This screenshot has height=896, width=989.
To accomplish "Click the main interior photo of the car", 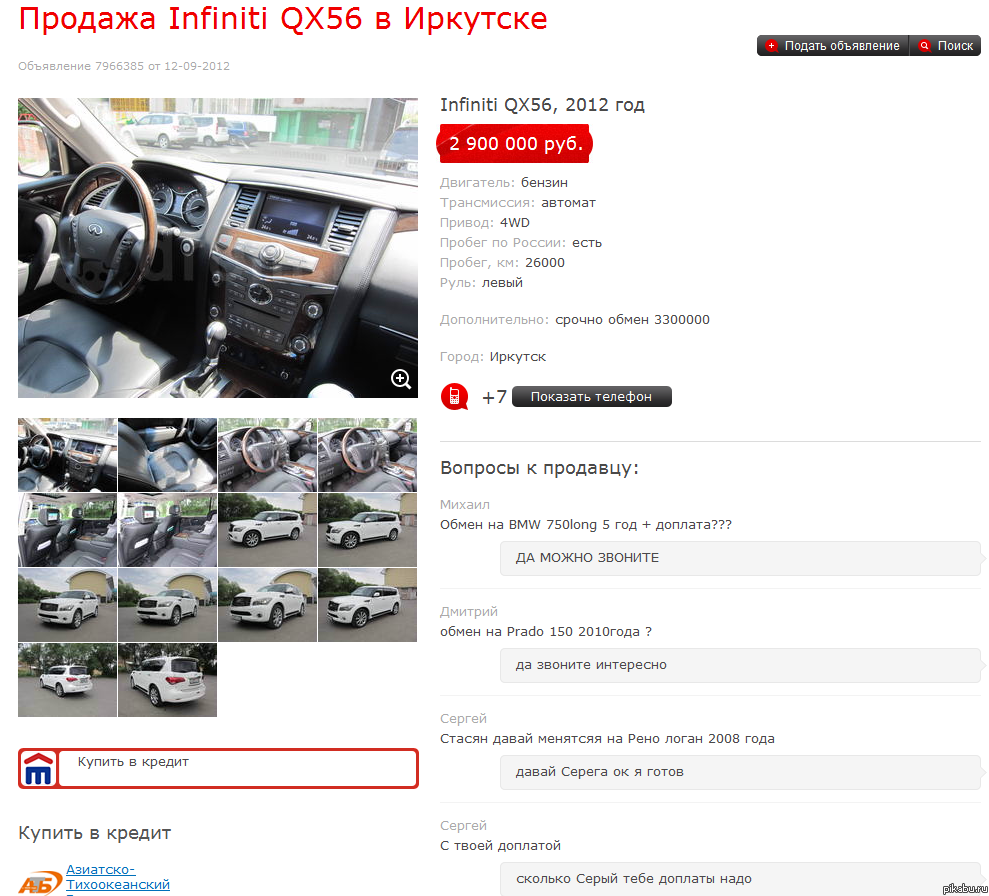I will 218,247.
